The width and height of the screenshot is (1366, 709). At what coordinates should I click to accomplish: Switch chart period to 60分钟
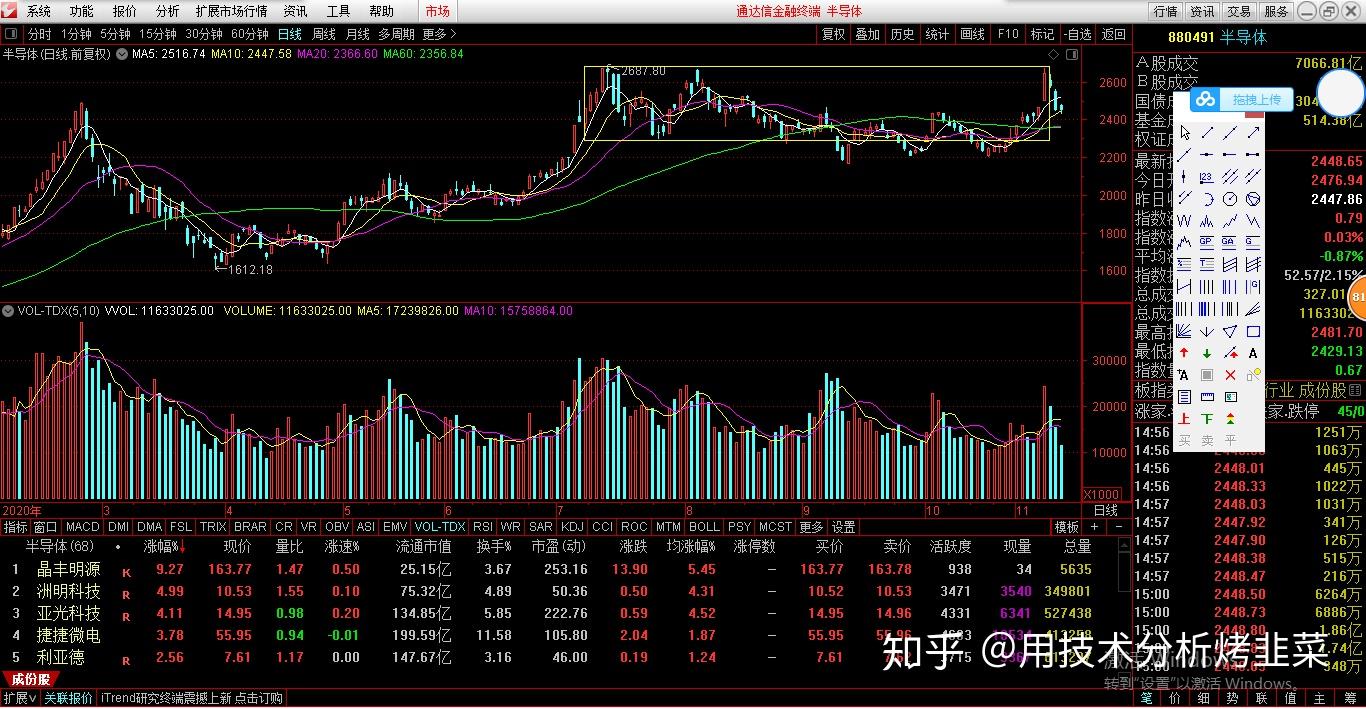point(249,34)
